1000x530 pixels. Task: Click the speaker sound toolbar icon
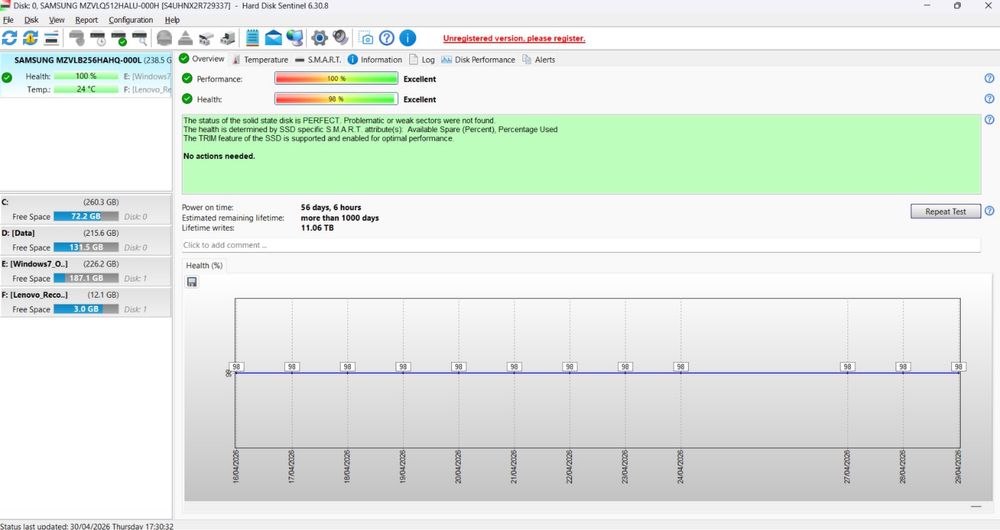coord(341,38)
